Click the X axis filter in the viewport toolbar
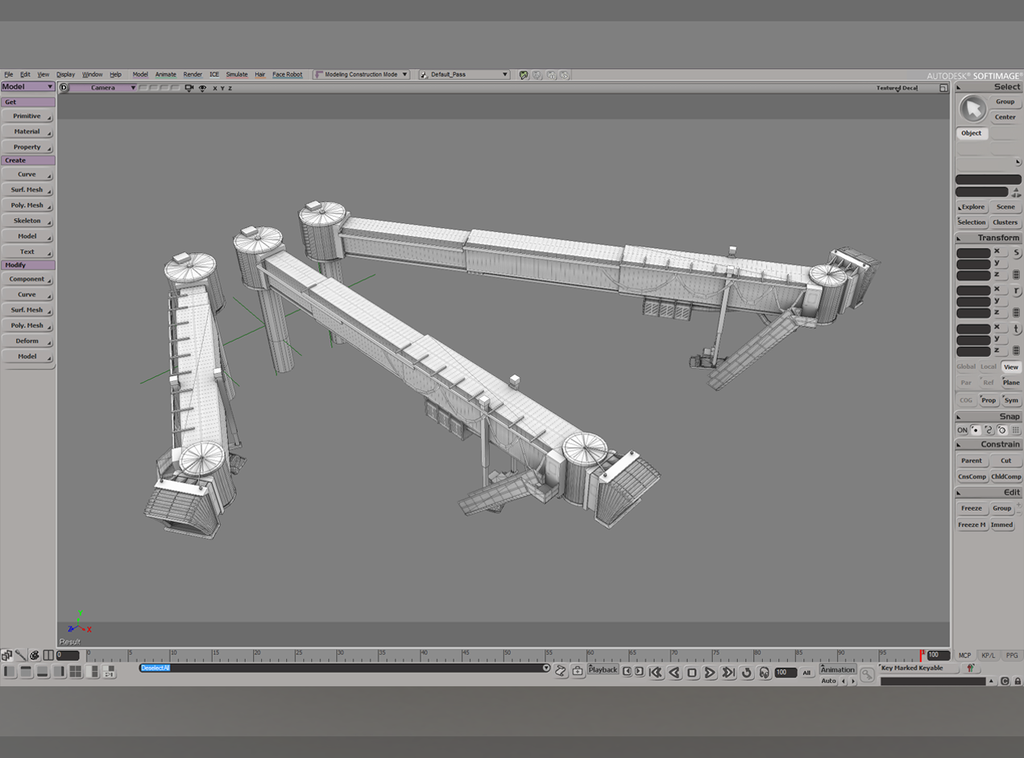This screenshot has height=758, width=1024. [x=216, y=88]
